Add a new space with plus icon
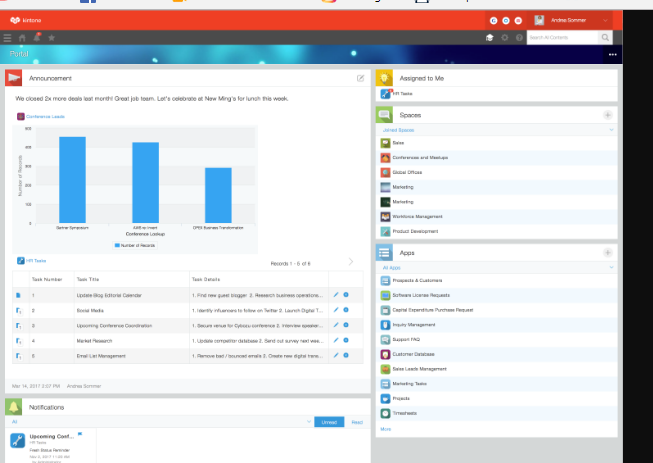 (608, 116)
